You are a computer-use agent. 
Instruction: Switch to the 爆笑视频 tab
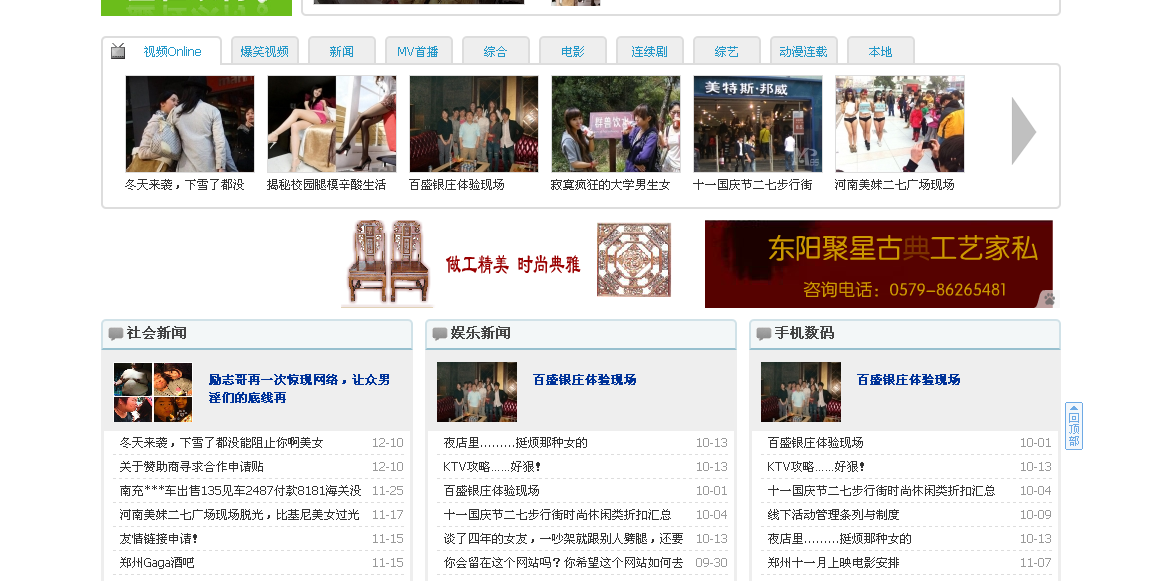[x=264, y=49]
